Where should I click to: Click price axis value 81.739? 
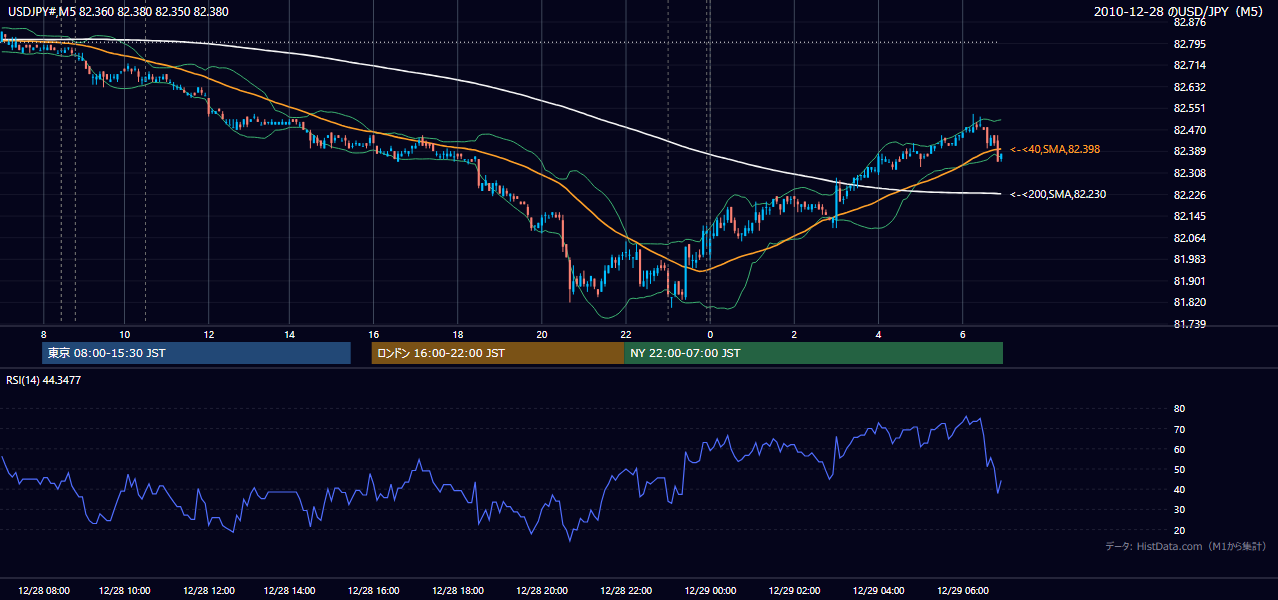[1189, 324]
